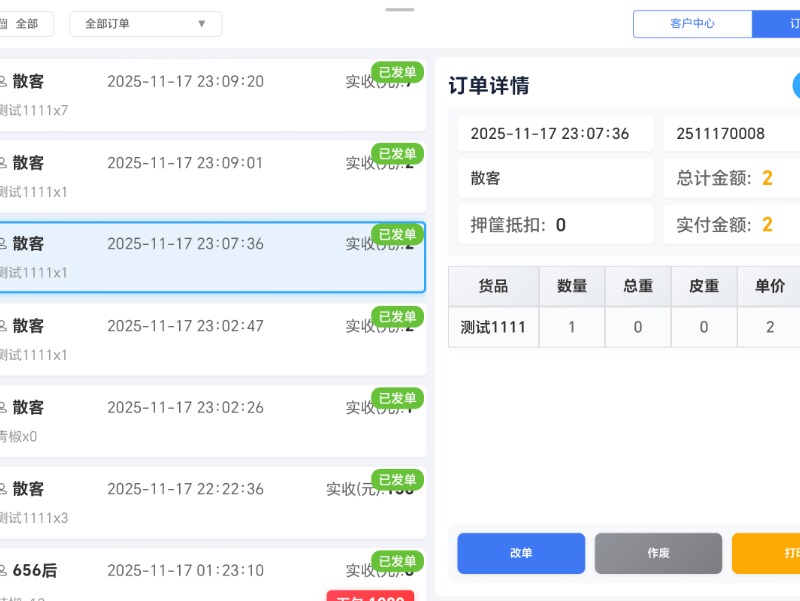Image resolution: width=800 pixels, height=601 pixels.
Task: Click the 已发单 badge on the 23:02:26 order
Action: tap(397, 398)
